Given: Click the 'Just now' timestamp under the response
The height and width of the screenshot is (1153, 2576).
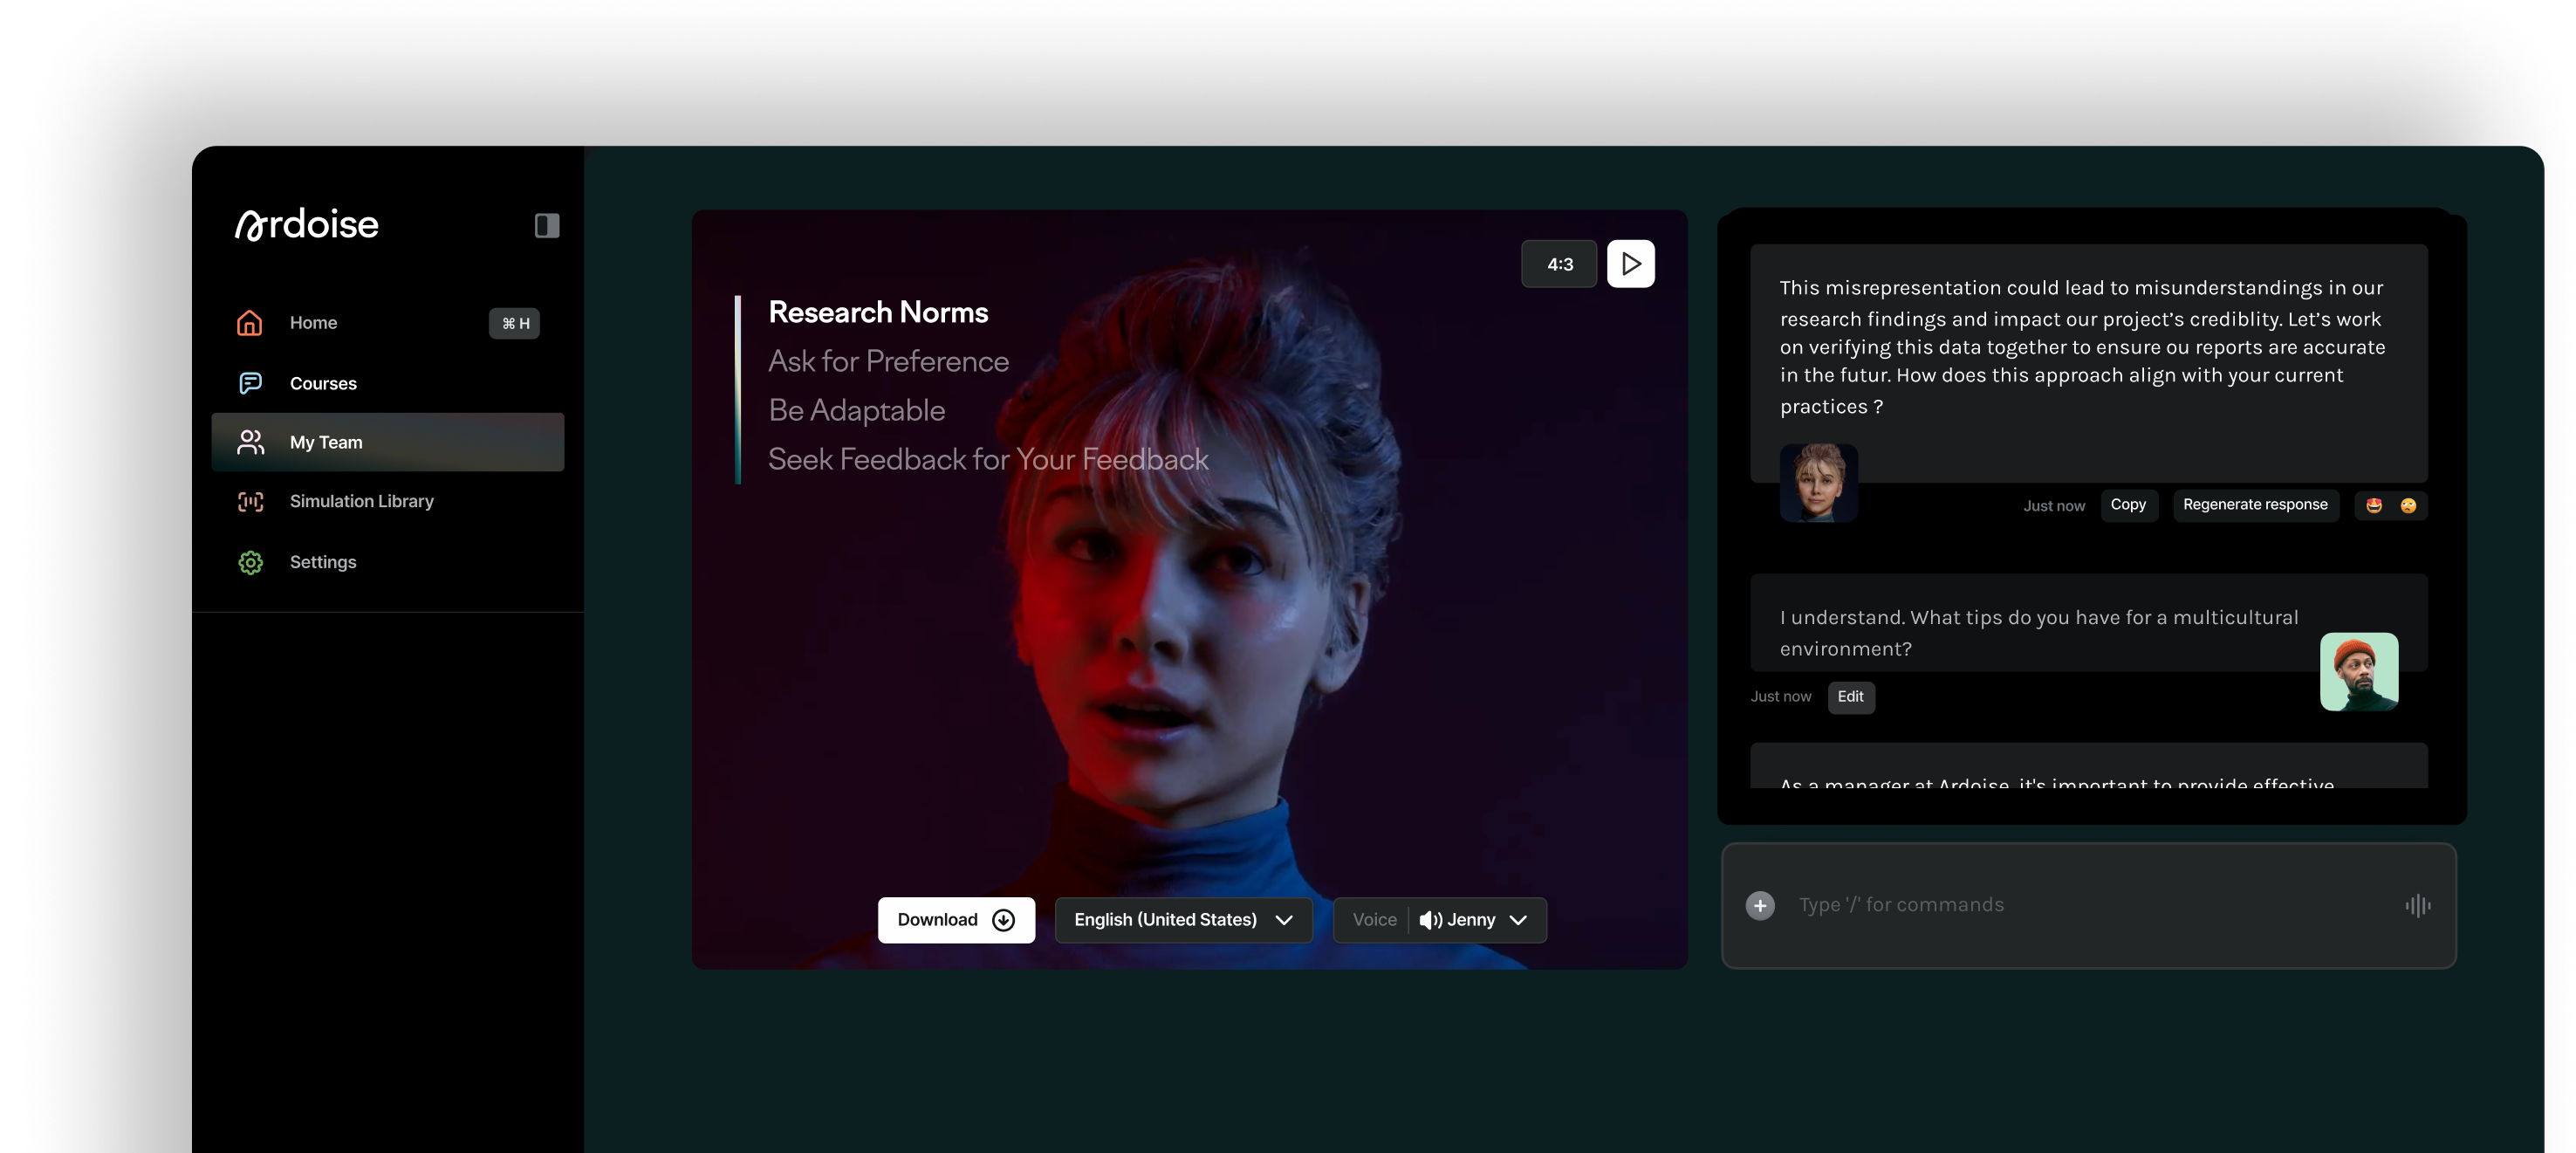Looking at the screenshot, I should pos(2054,506).
